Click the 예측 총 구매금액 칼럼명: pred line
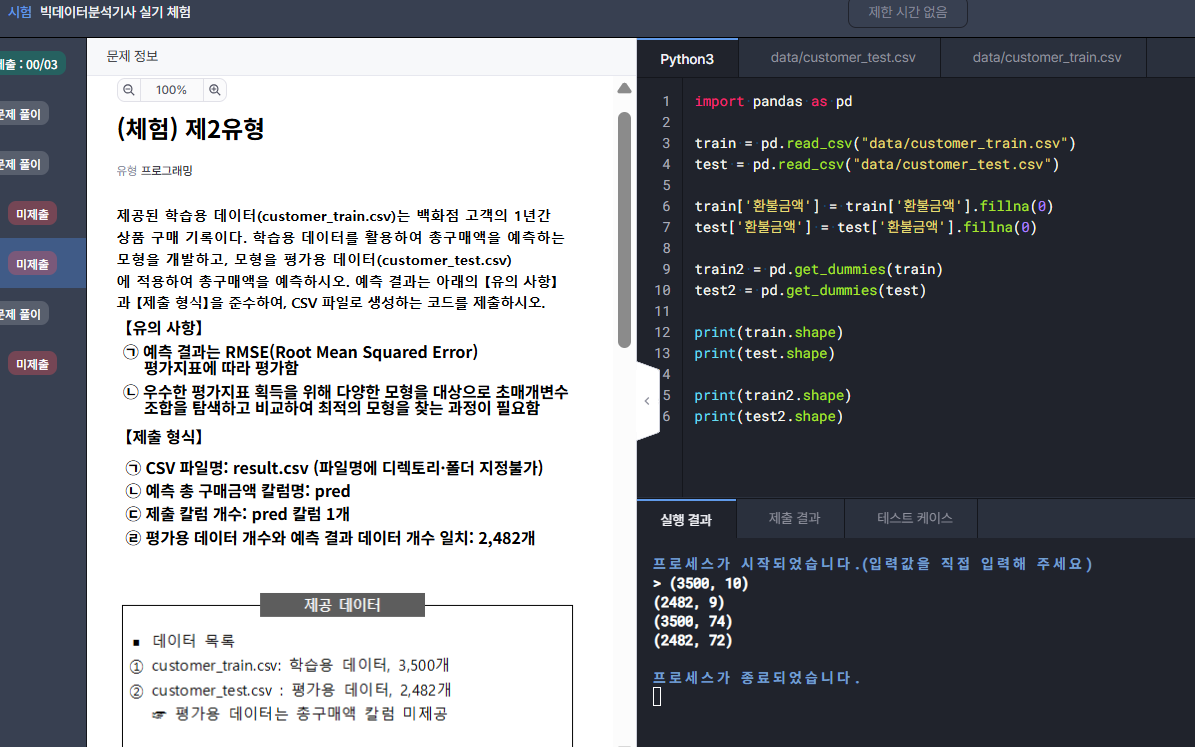The width and height of the screenshot is (1195, 747). 238,491
